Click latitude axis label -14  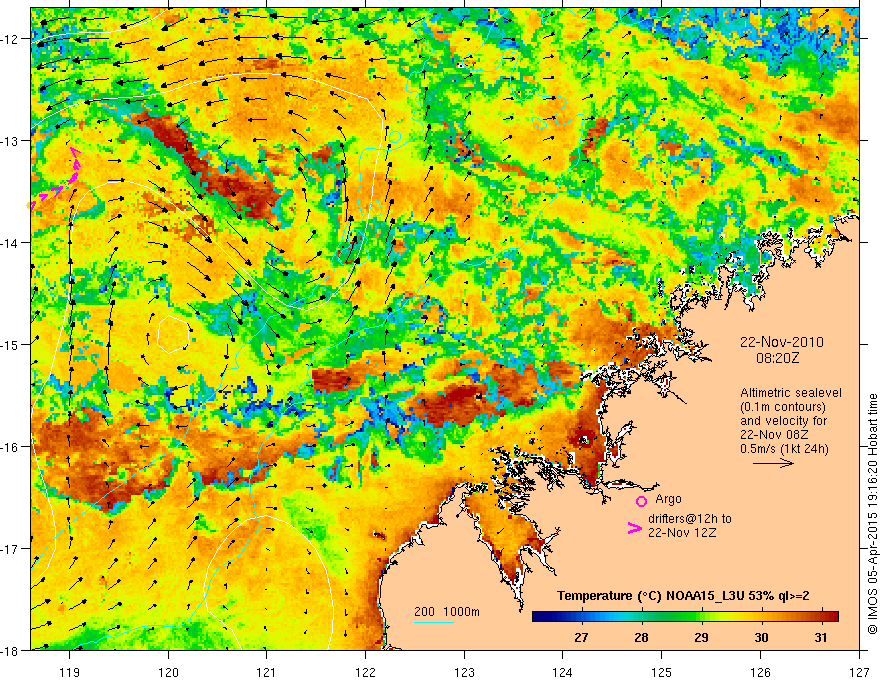pyautogui.click(x=11, y=242)
